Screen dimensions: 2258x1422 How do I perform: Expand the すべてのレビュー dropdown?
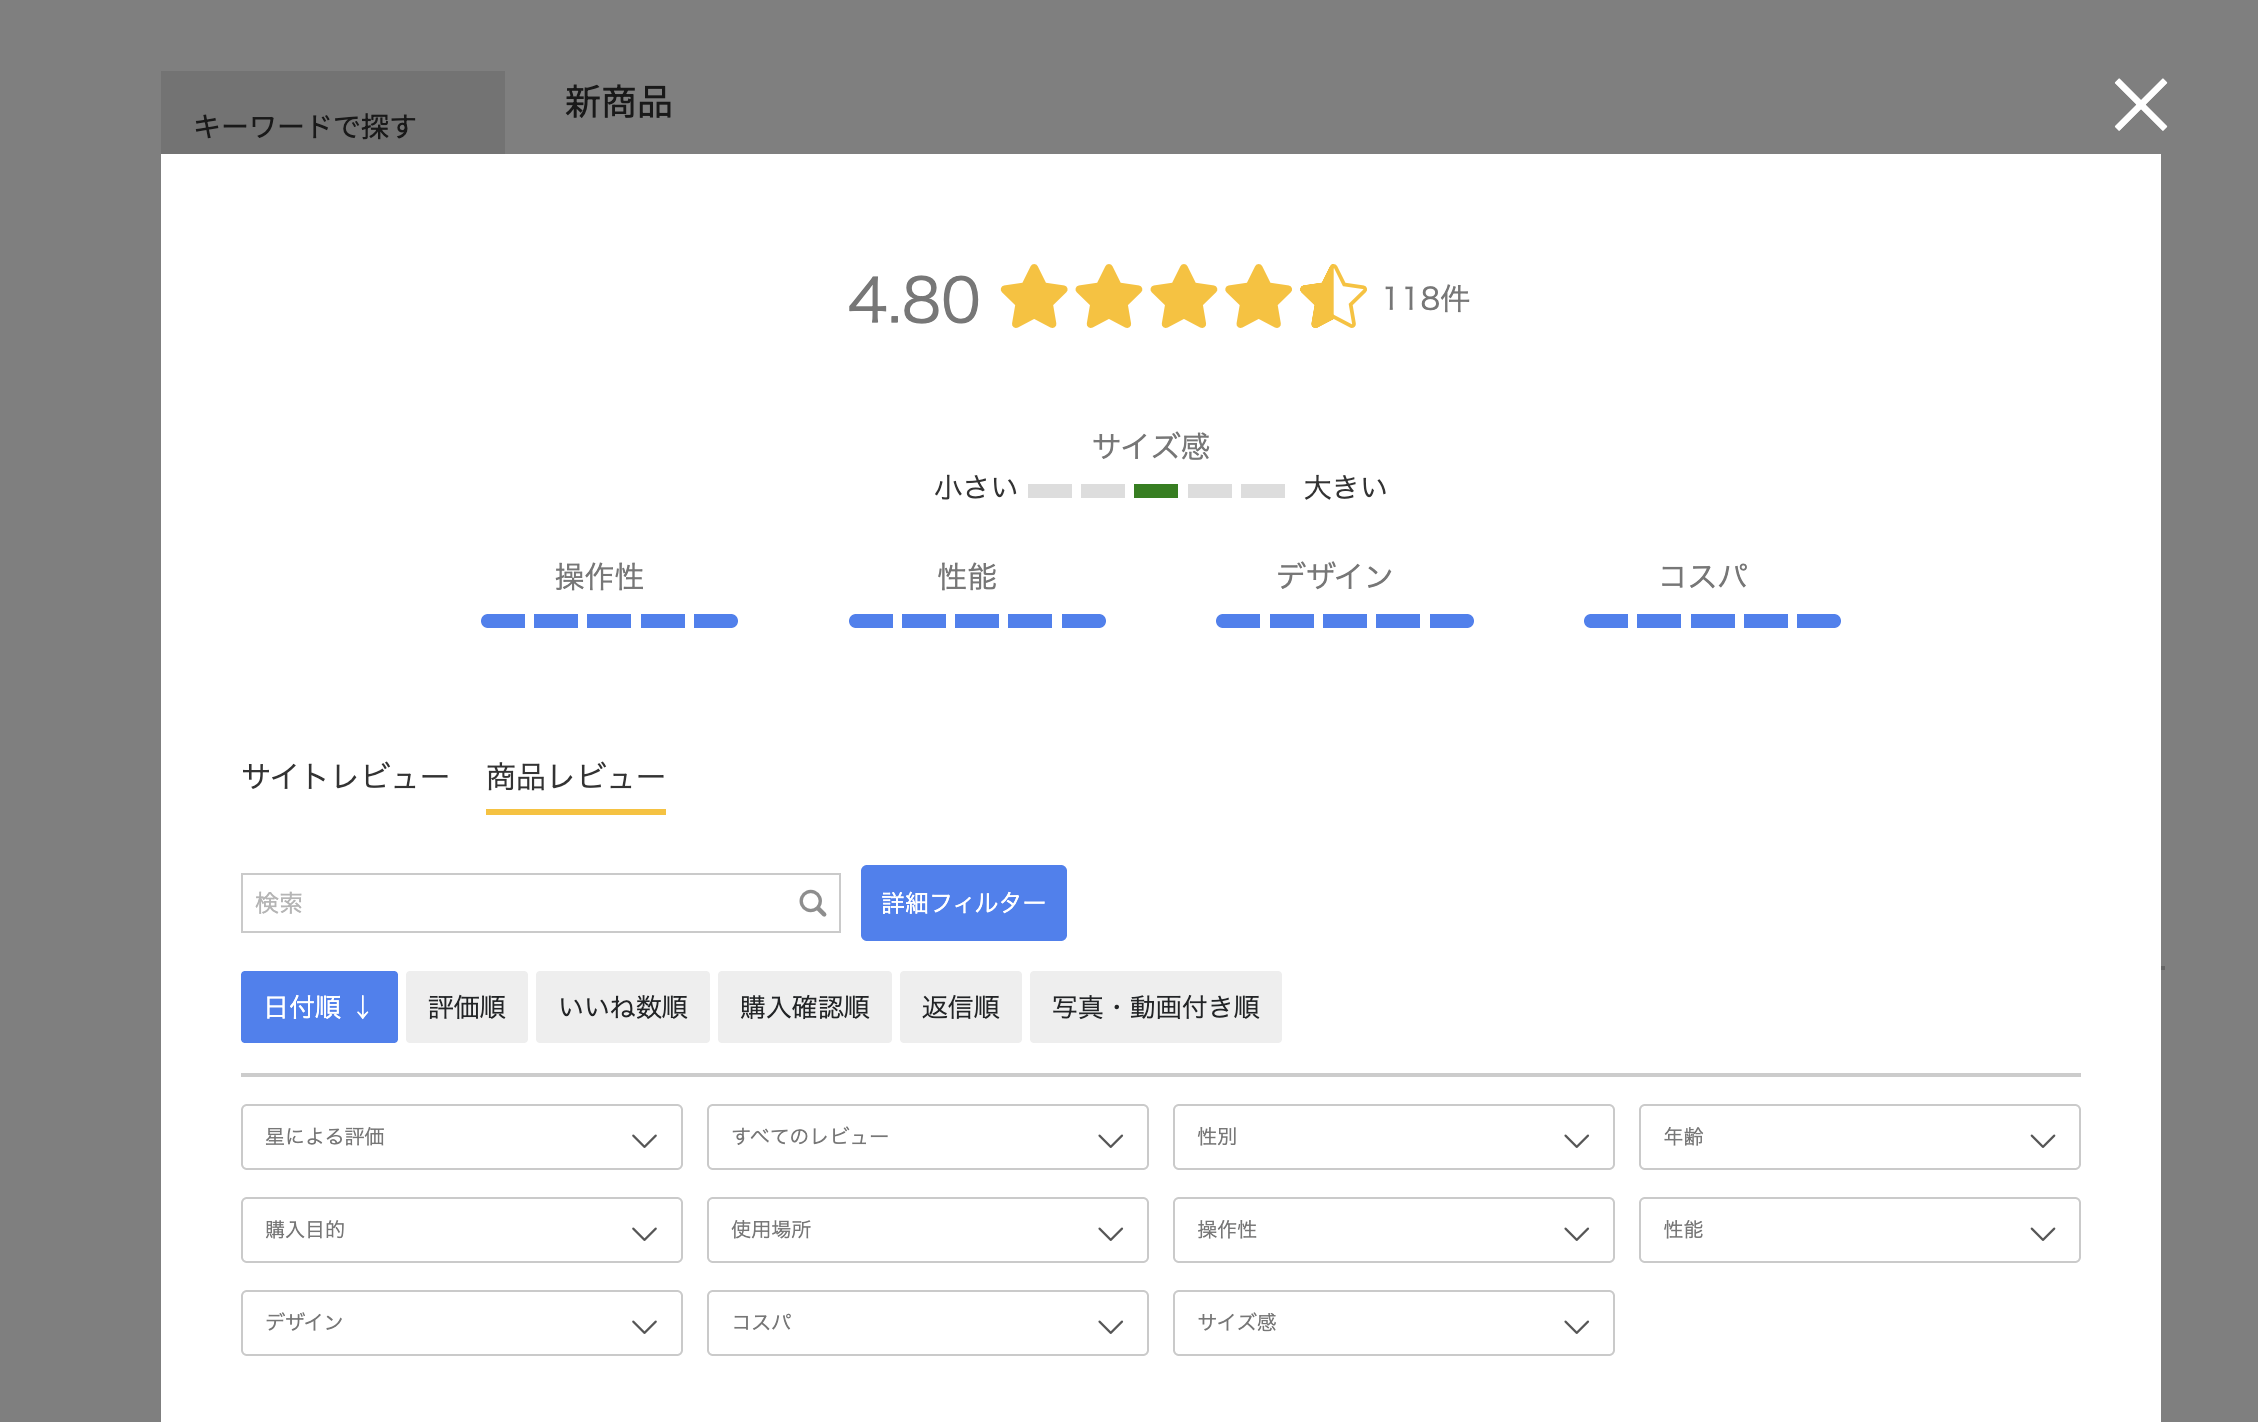point(928,1137)
